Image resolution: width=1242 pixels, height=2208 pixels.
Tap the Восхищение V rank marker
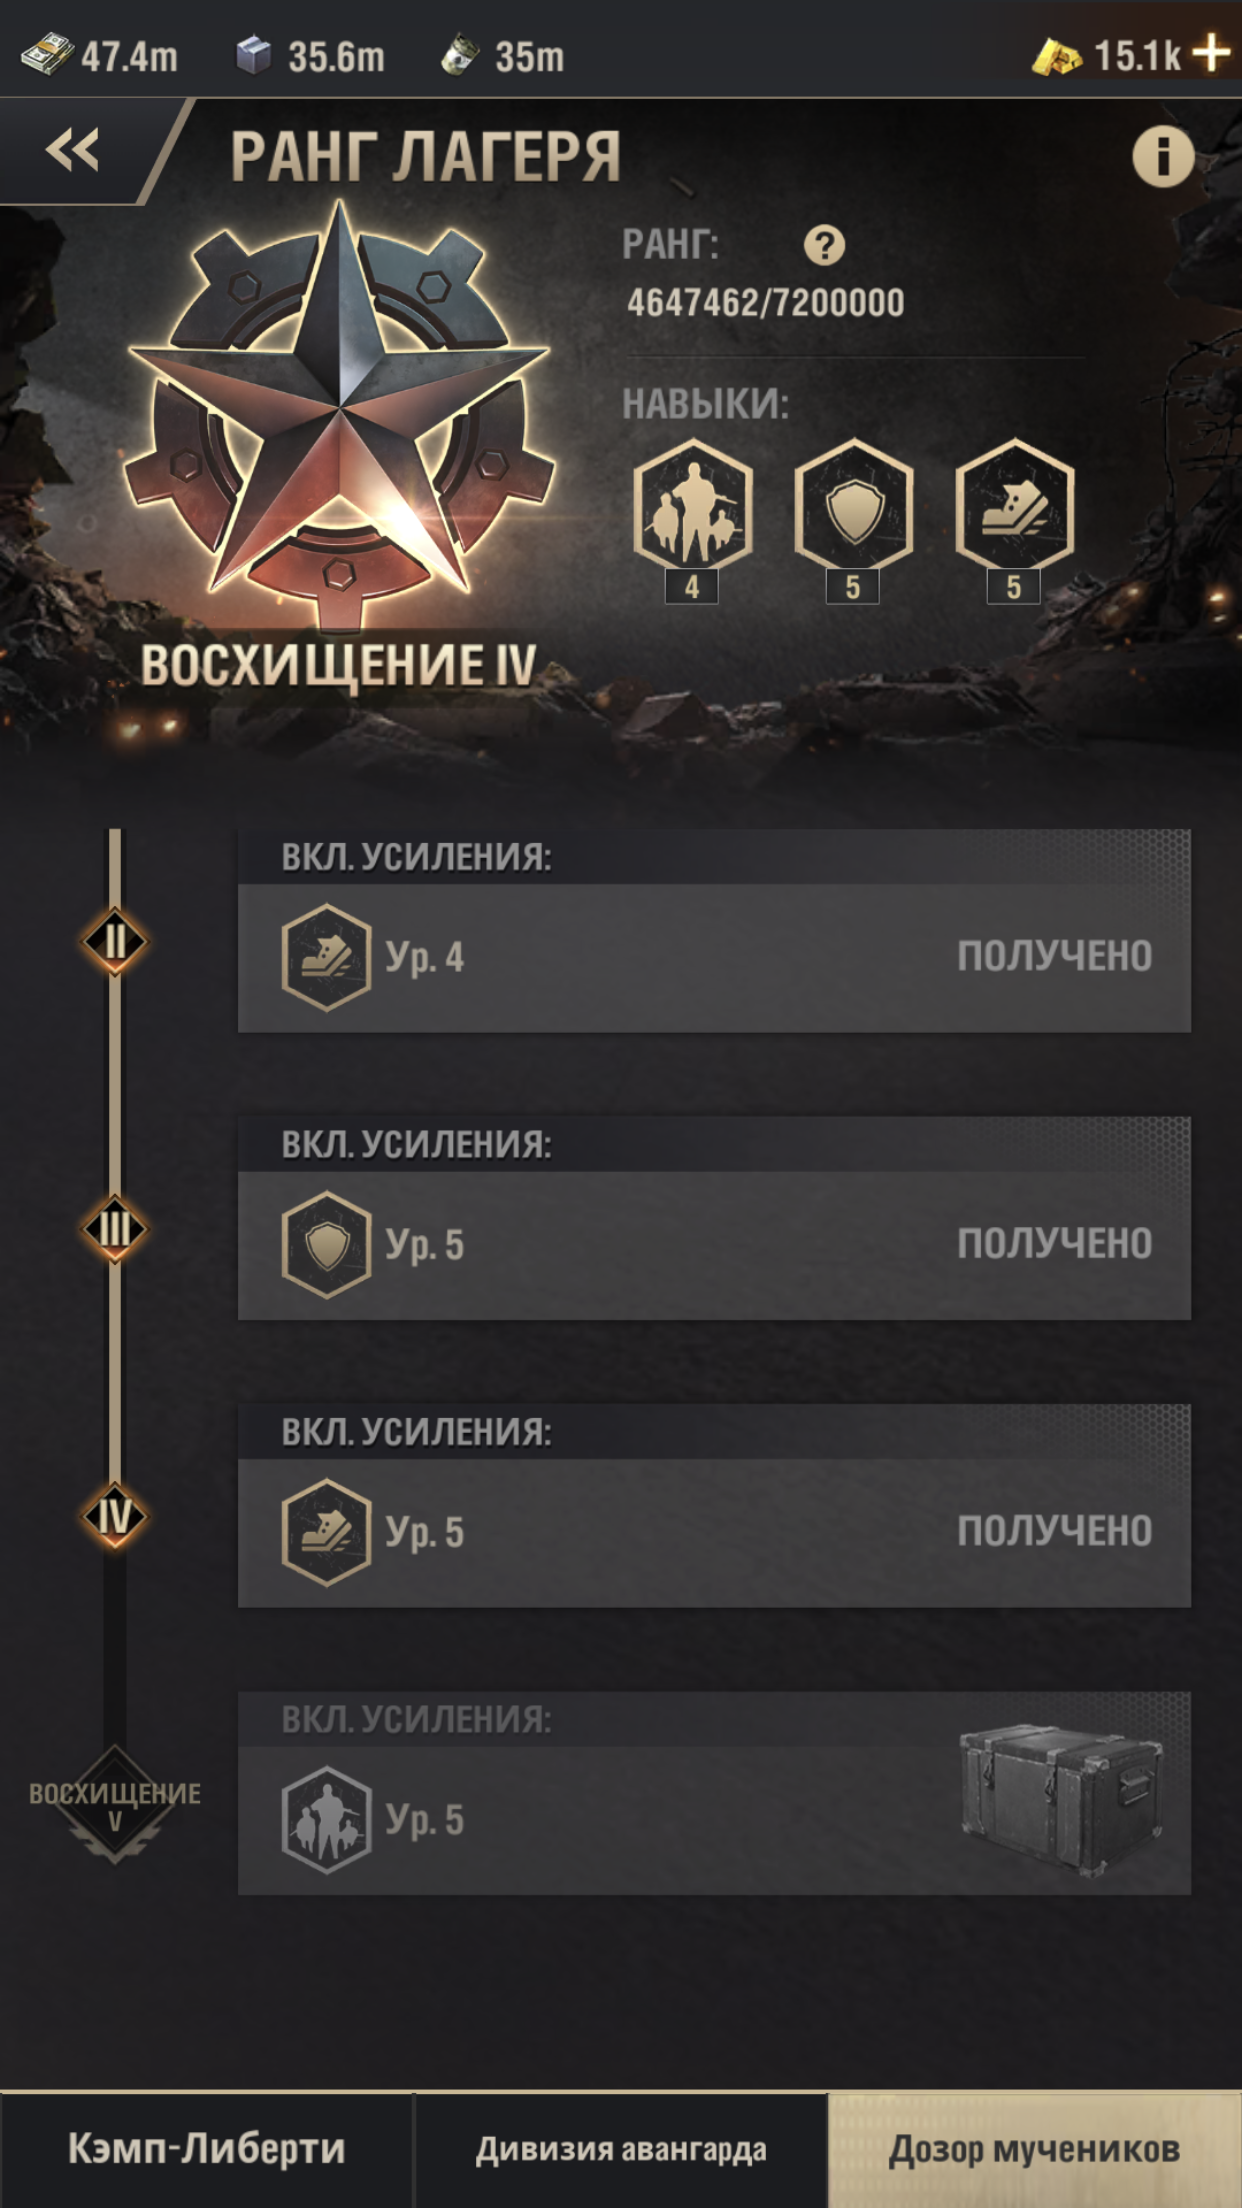115,1804
